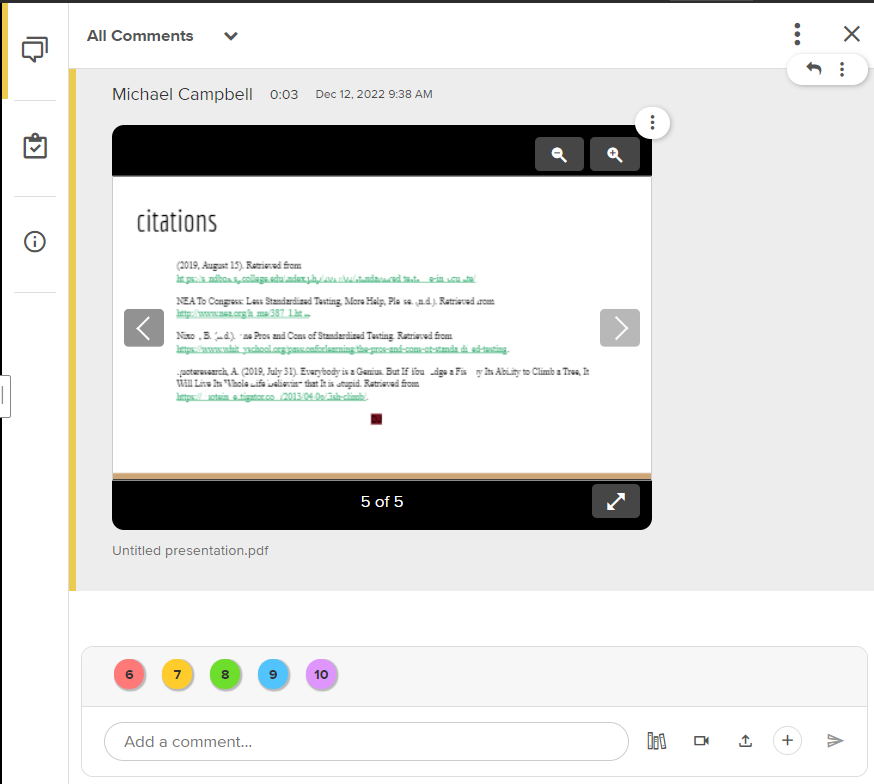Open comment more options beside reply arrow
The width and height of the screenshot is (874, 784).
(x=842, y=69)
